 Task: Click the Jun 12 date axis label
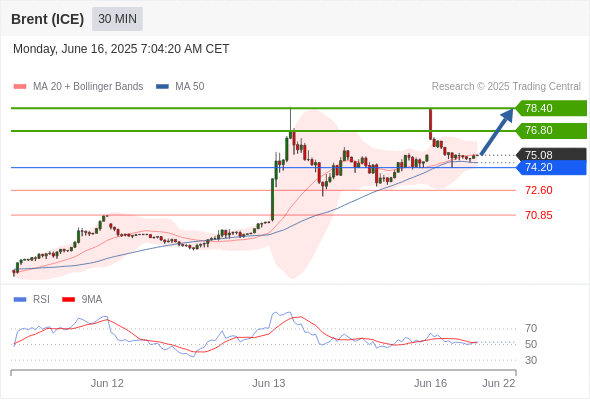point(107,383)
